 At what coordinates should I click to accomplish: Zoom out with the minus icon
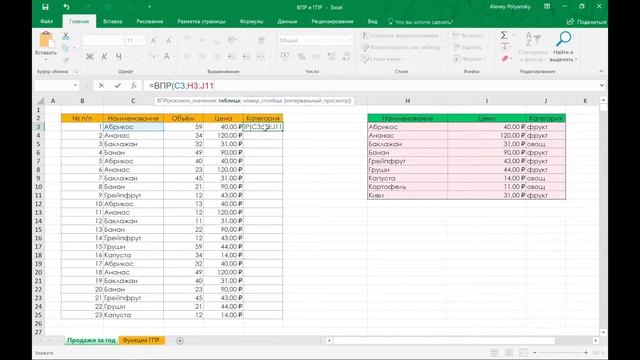pyautogui.click(x=534, y=352)
